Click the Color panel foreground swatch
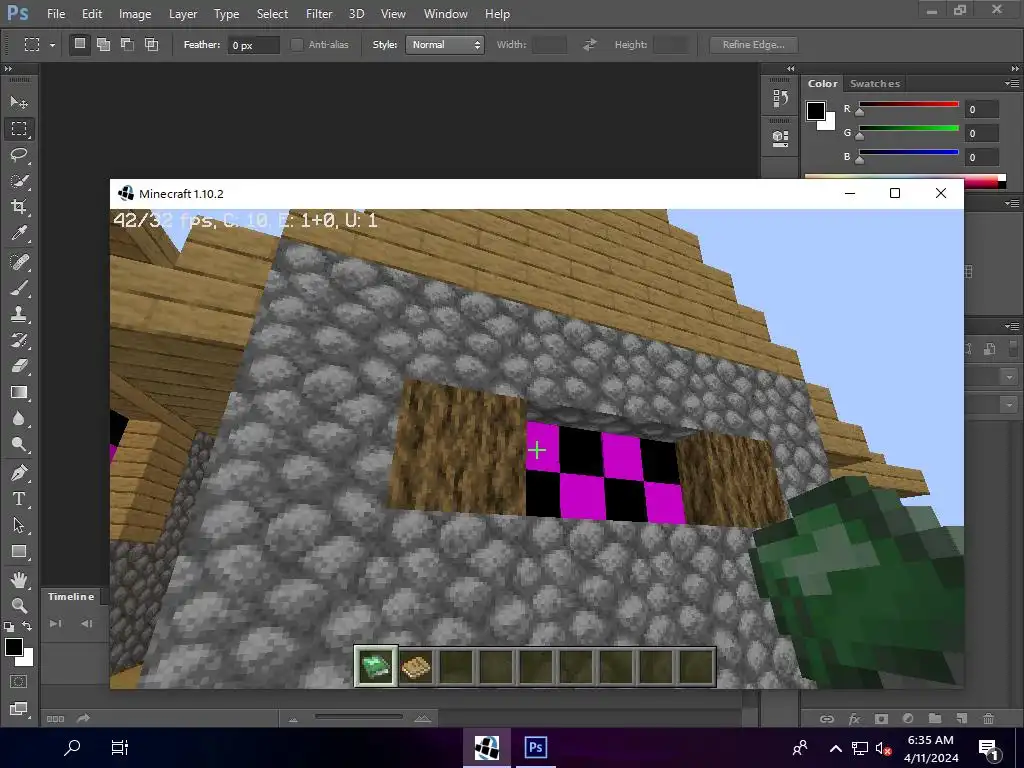1024x768 pixels. 816,111
